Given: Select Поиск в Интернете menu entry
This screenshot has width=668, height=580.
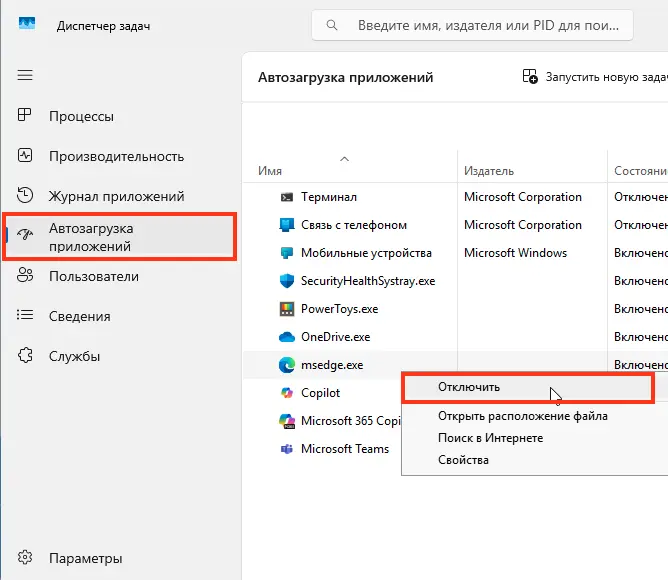Looking at the screenshot, I should 490,438.
